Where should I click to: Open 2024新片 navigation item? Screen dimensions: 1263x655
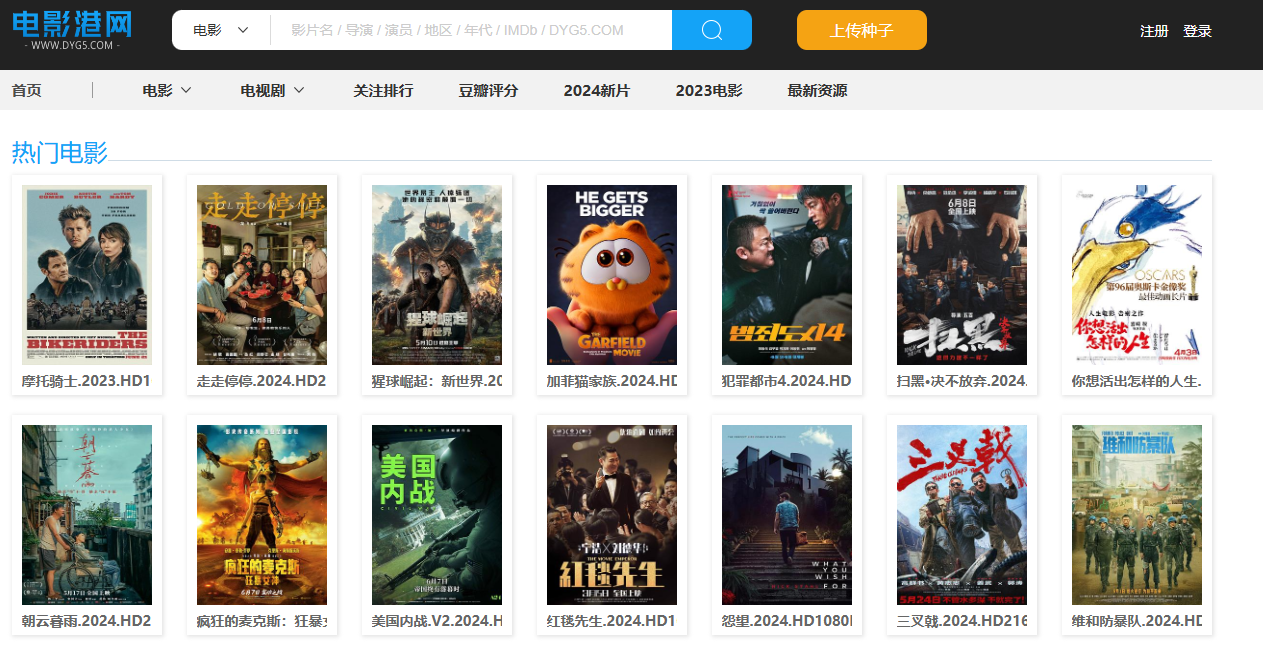pyautogui.click(x=597, y=91)
